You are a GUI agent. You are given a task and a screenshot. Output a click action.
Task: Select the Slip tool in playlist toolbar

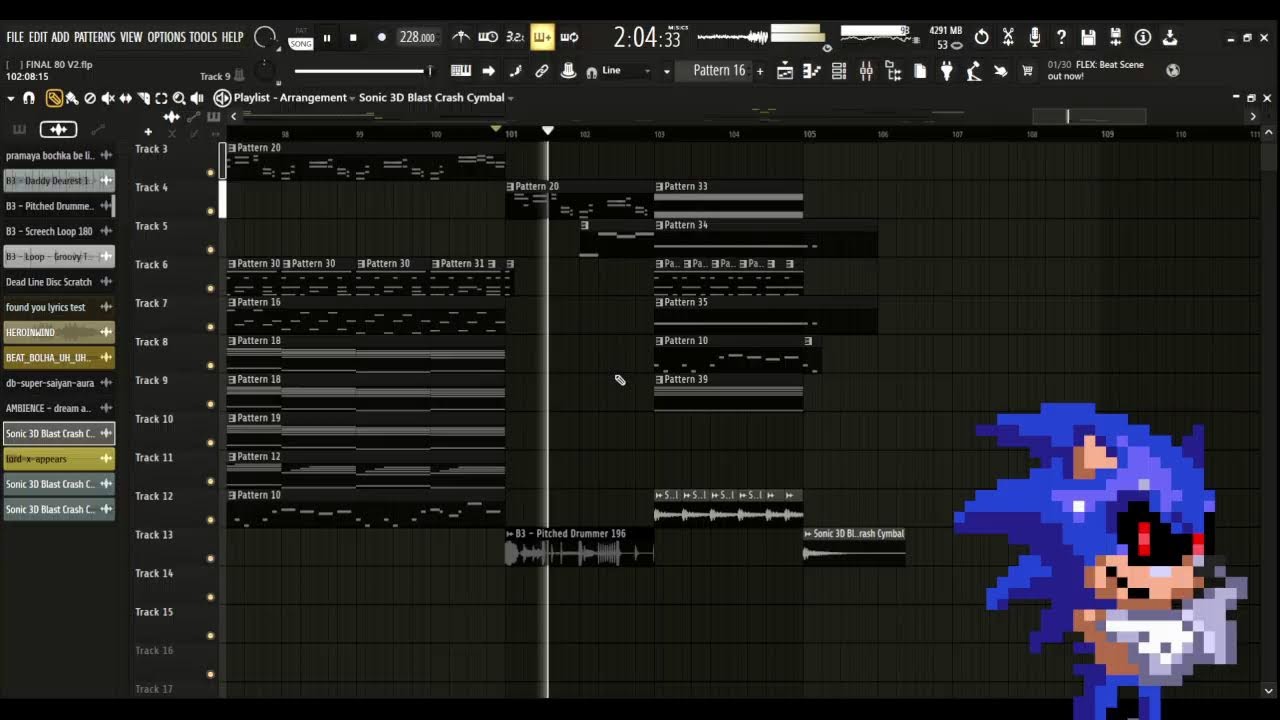[126, 98]
